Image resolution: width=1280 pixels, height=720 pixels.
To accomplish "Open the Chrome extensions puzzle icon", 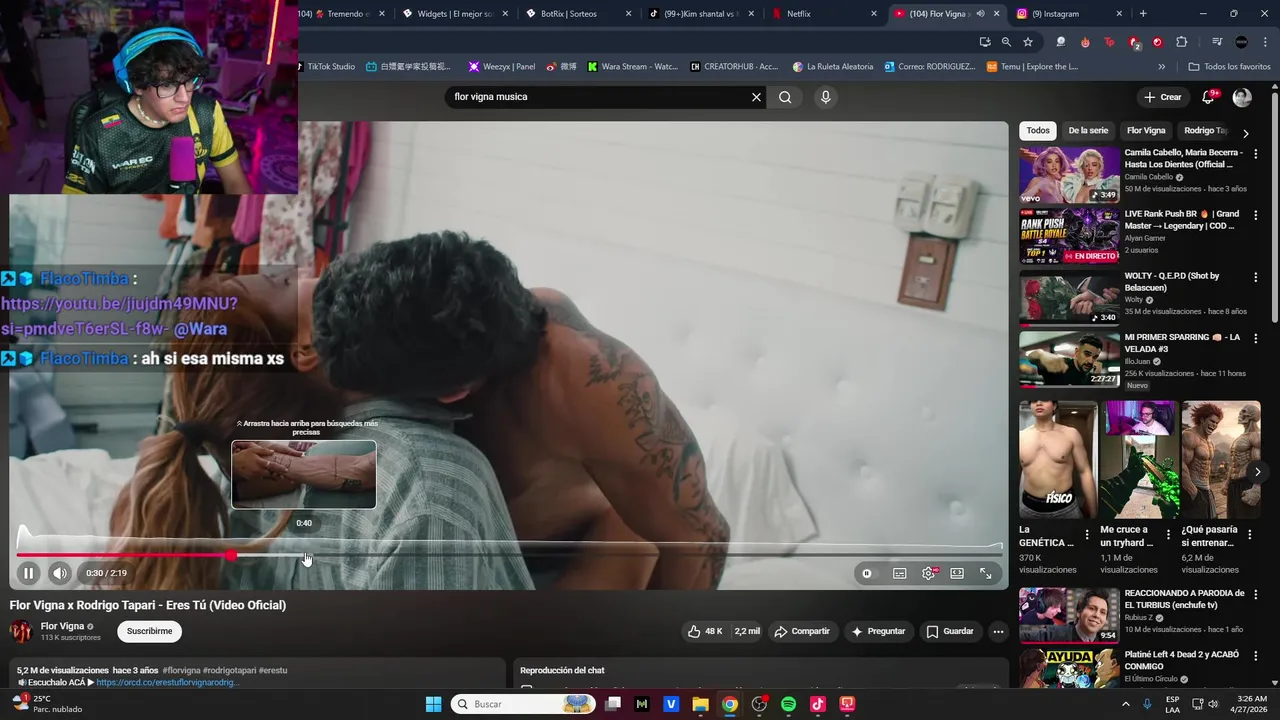I will click(1181, 42).
